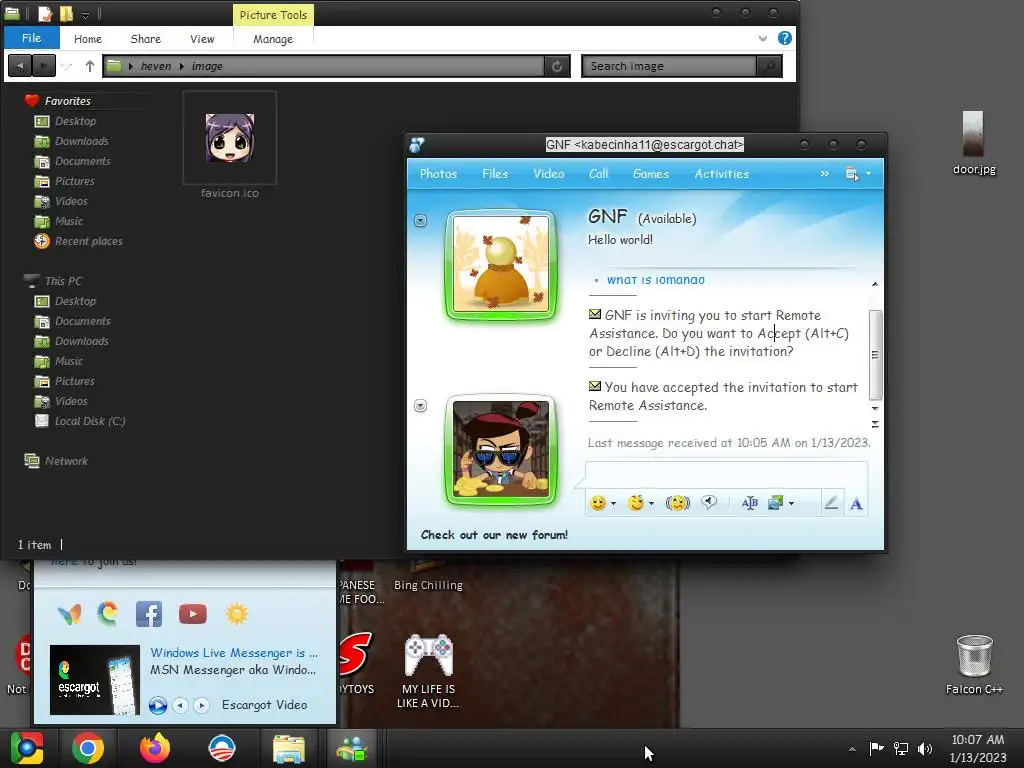Select the favicon.ico file
Viewport: 1024px width, 768px height.
tap(230, 145)
